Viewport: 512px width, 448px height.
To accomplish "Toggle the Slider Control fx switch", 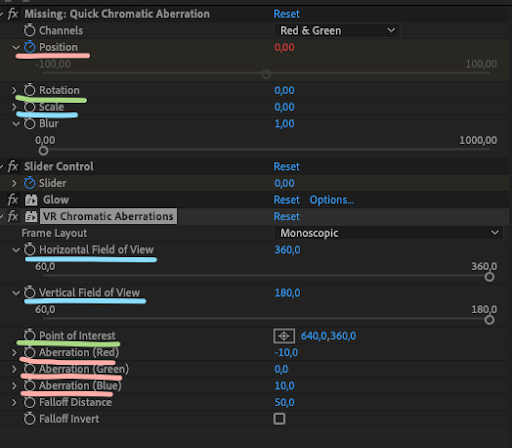I will [13, 166].
